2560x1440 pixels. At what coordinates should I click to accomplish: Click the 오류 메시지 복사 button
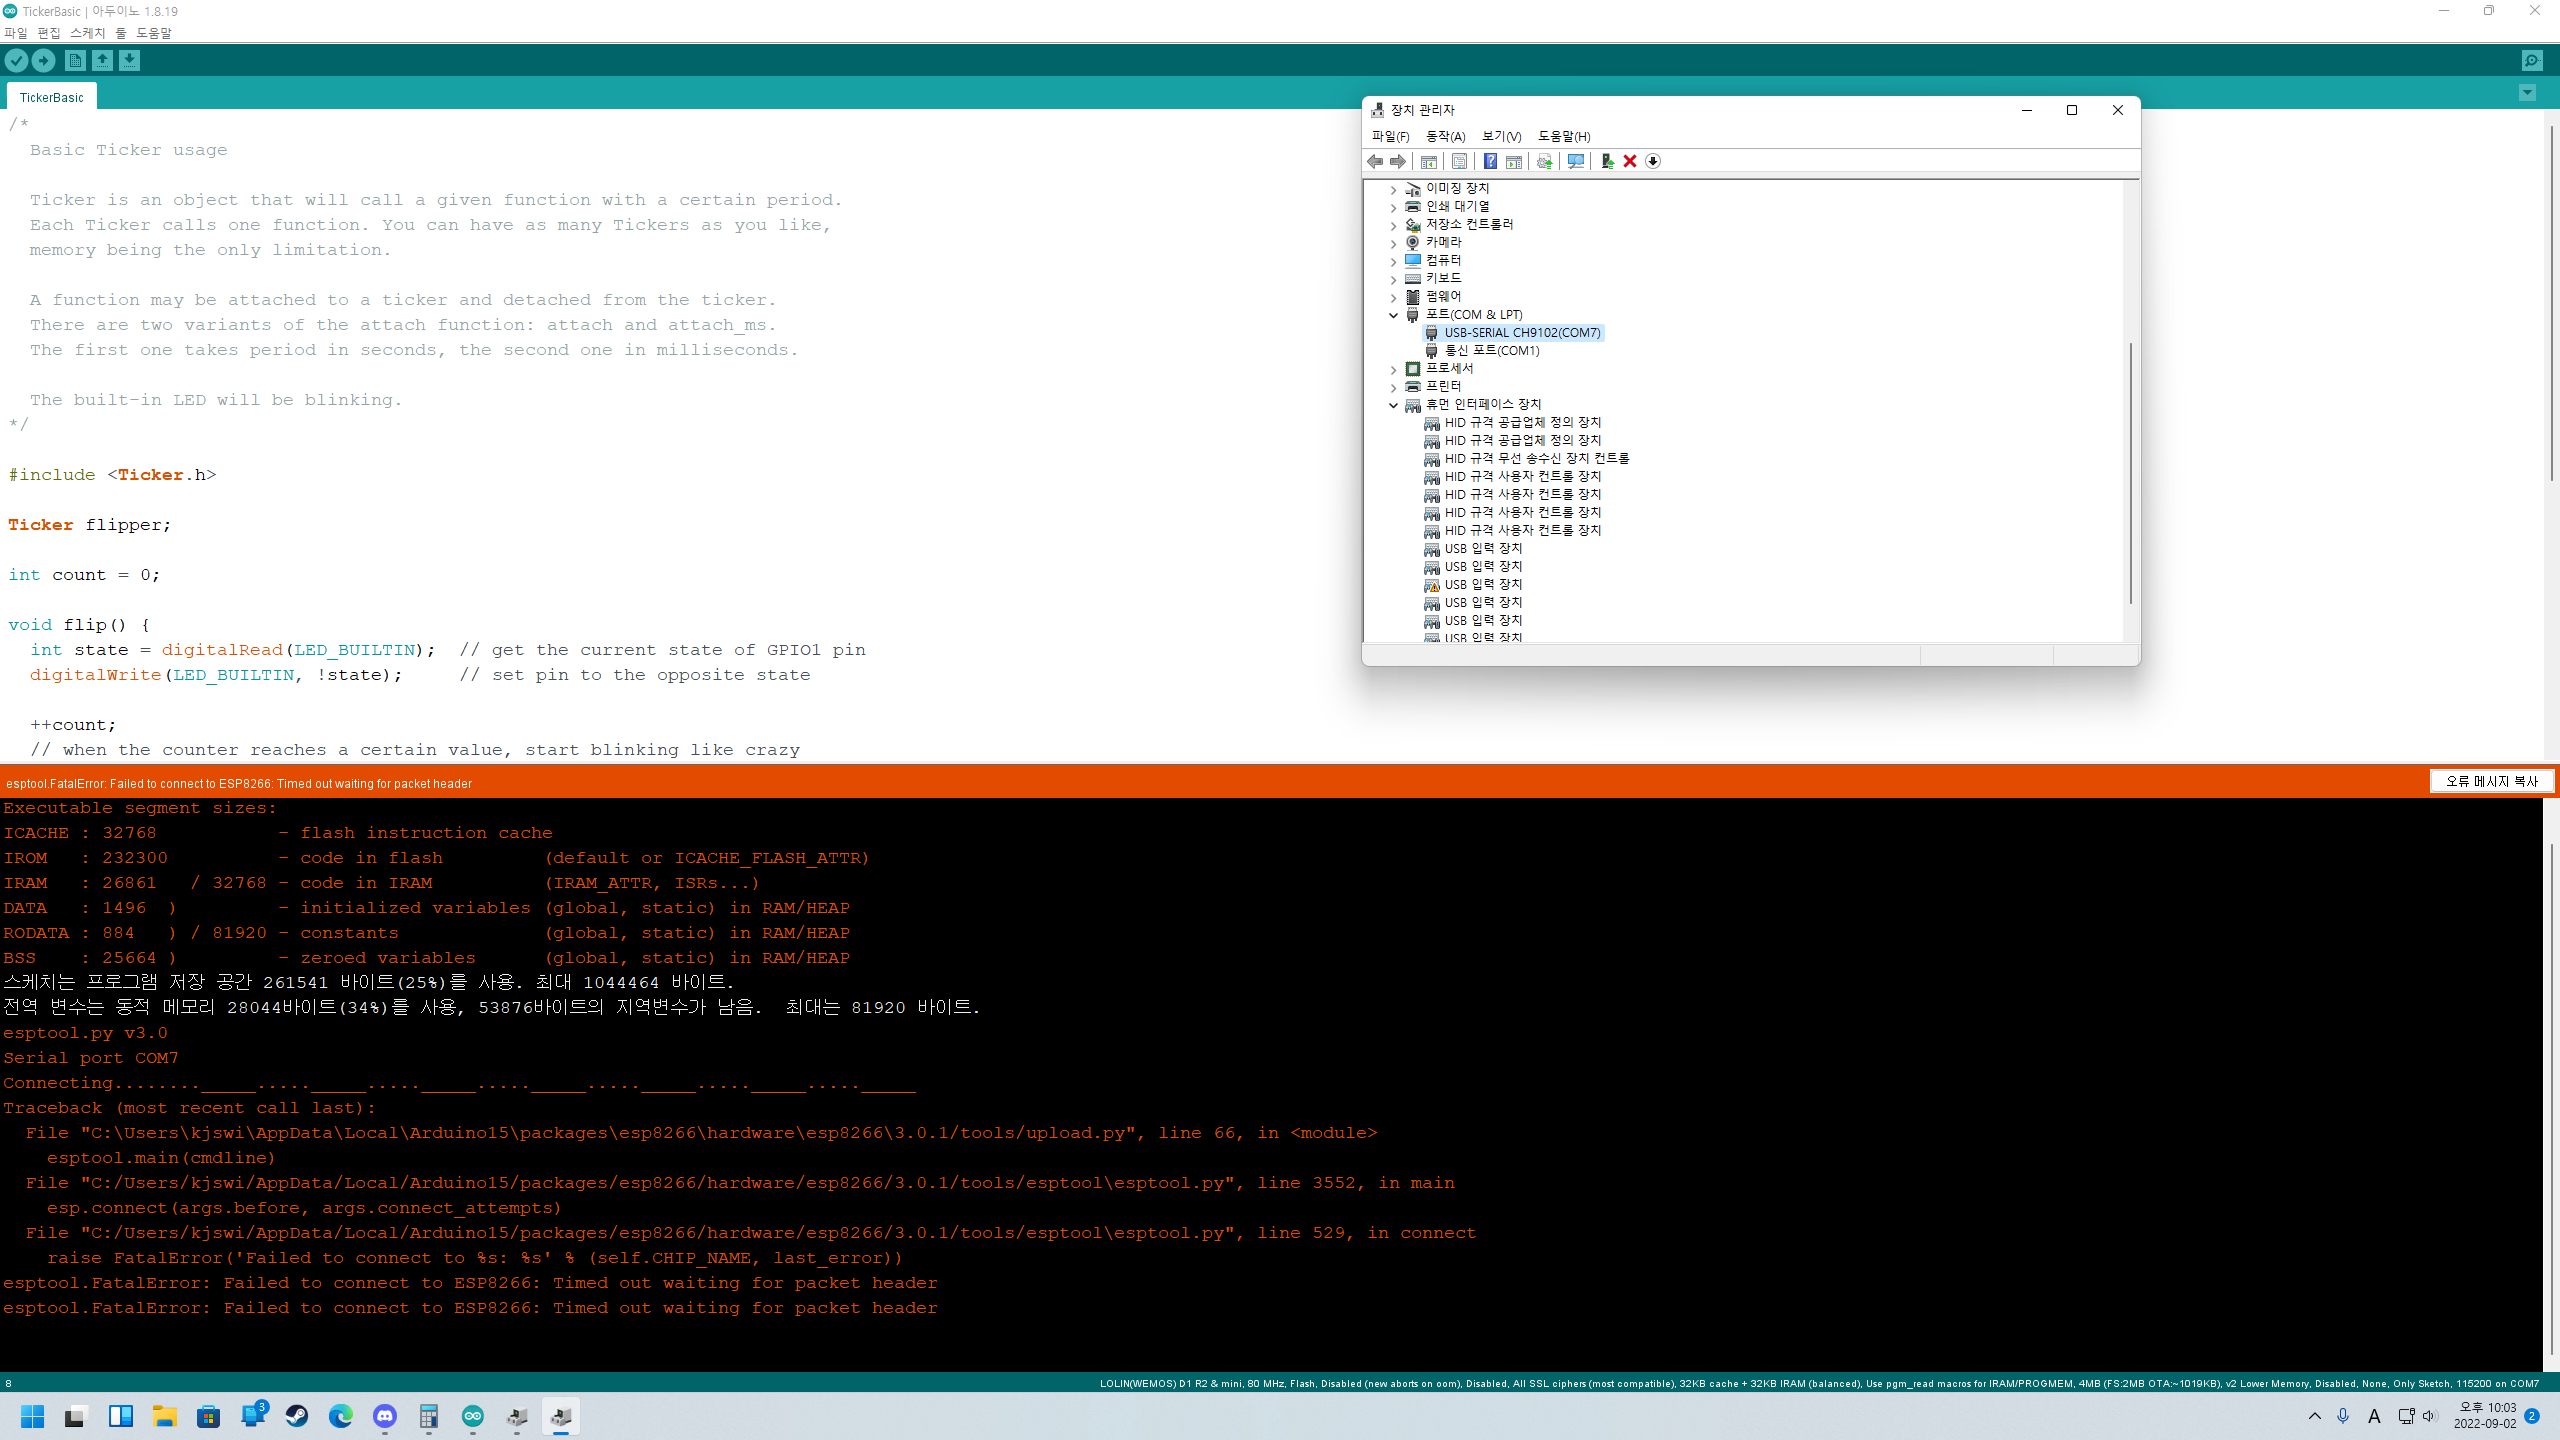2491,781
